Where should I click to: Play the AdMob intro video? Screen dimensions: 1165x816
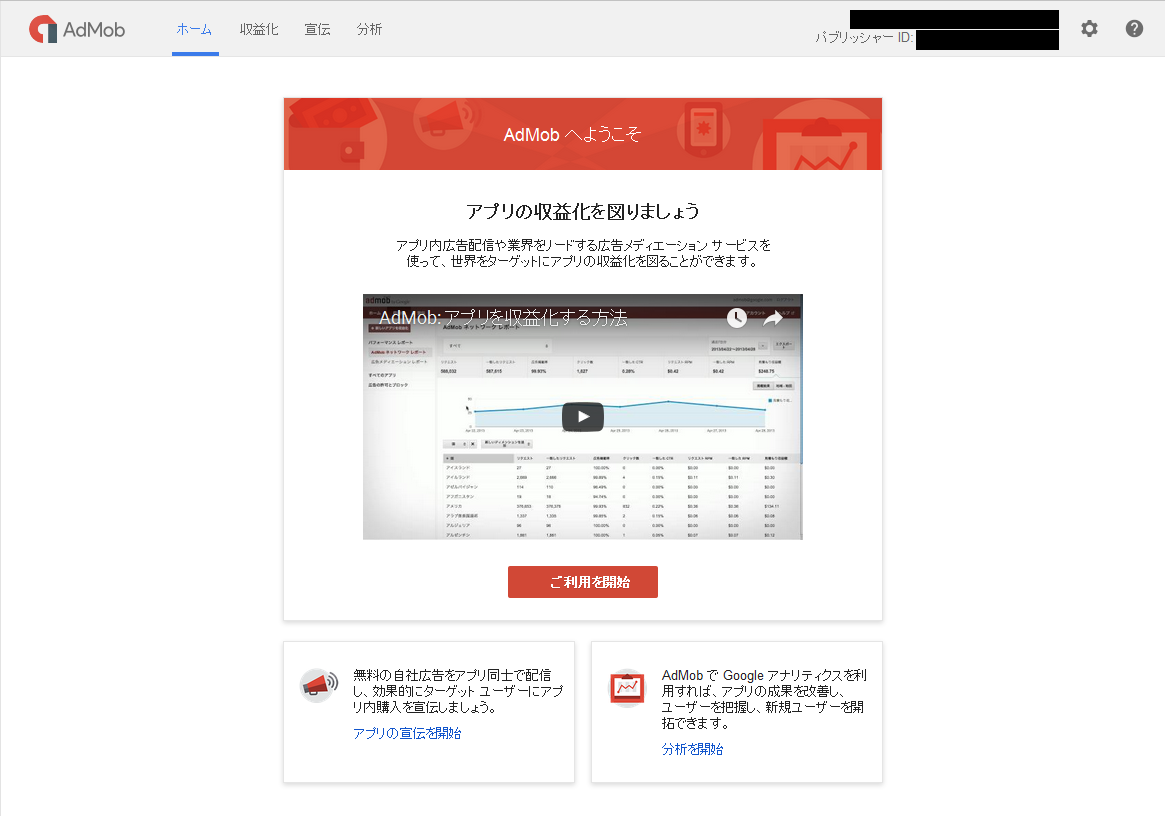tap(582, 417)
